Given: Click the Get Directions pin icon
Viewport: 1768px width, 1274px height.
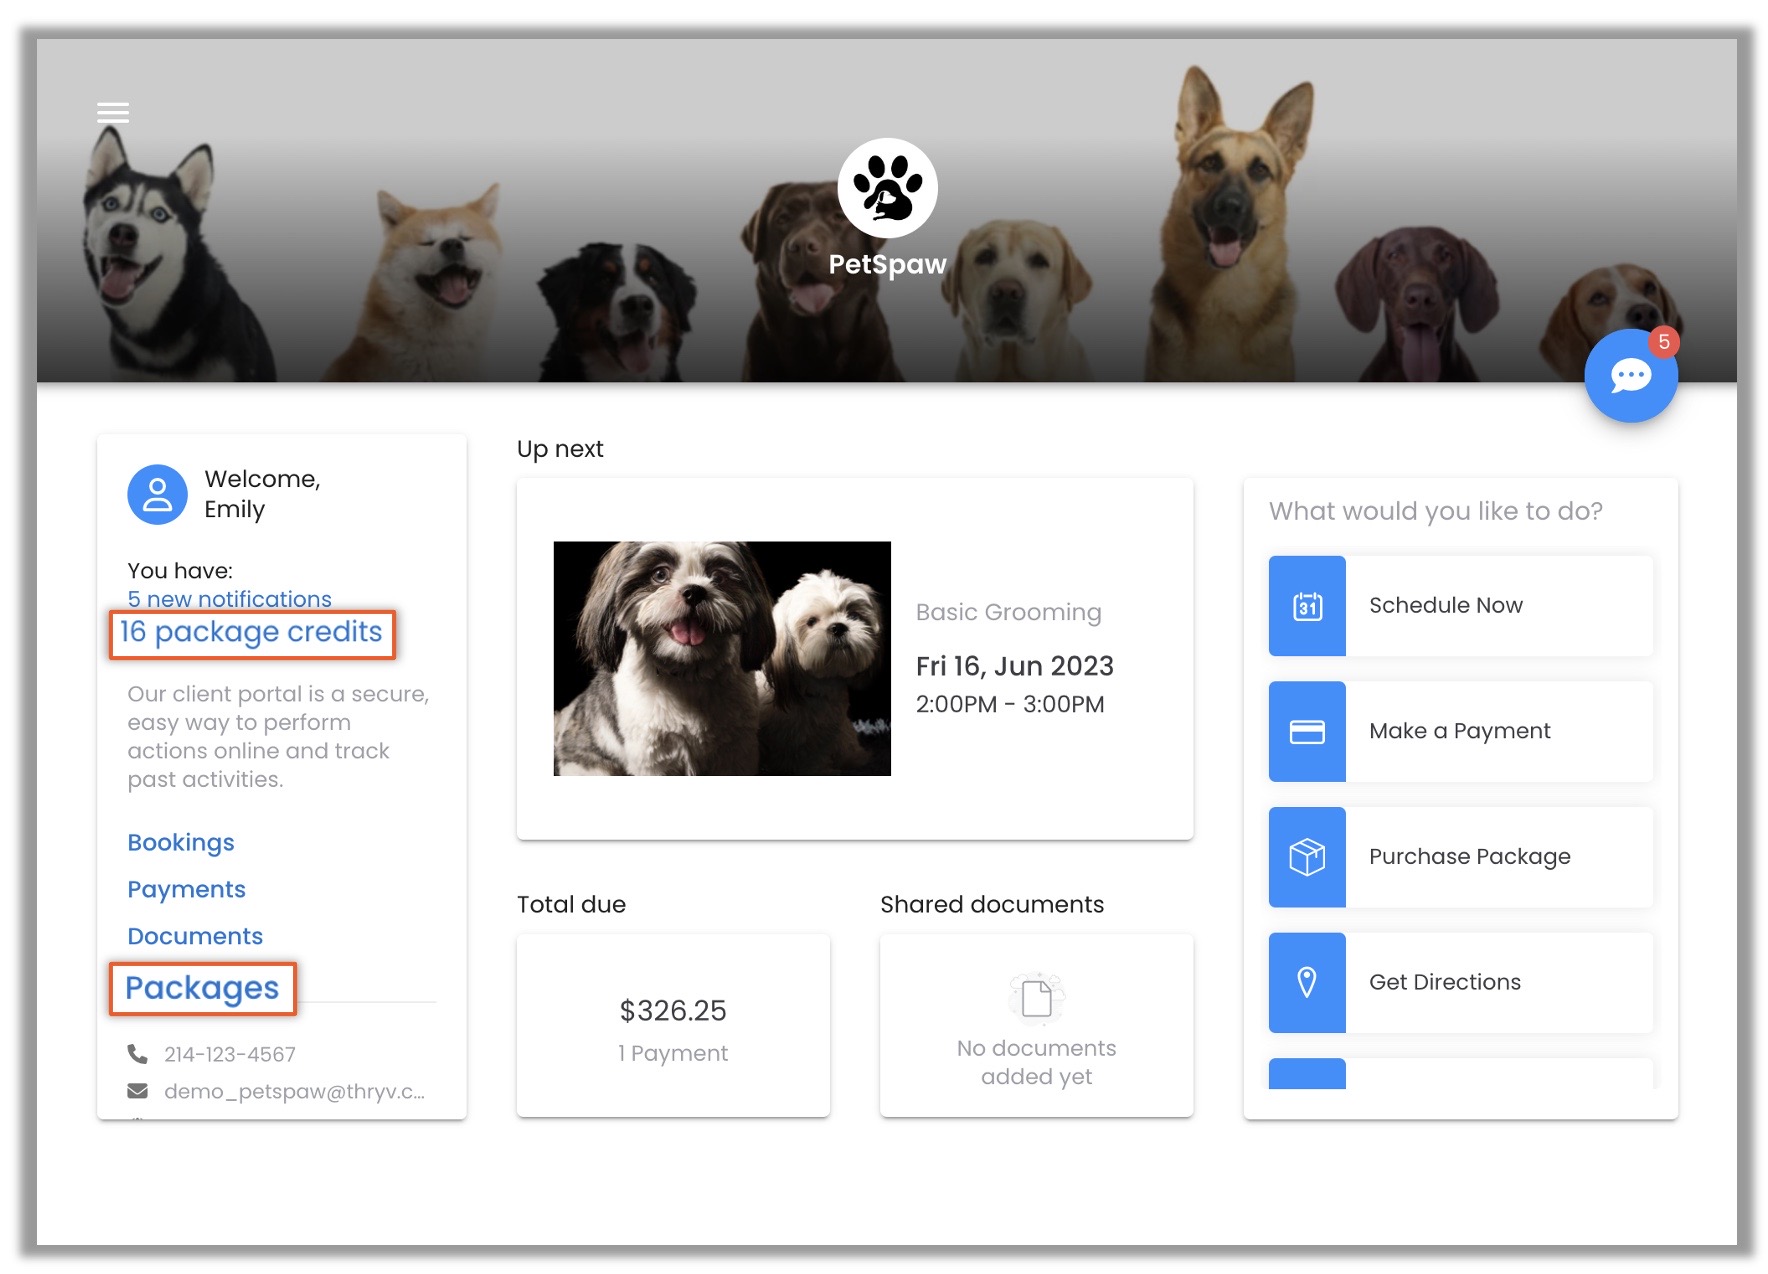Looking at the screenshot, I should click(x=1307, y=983).
